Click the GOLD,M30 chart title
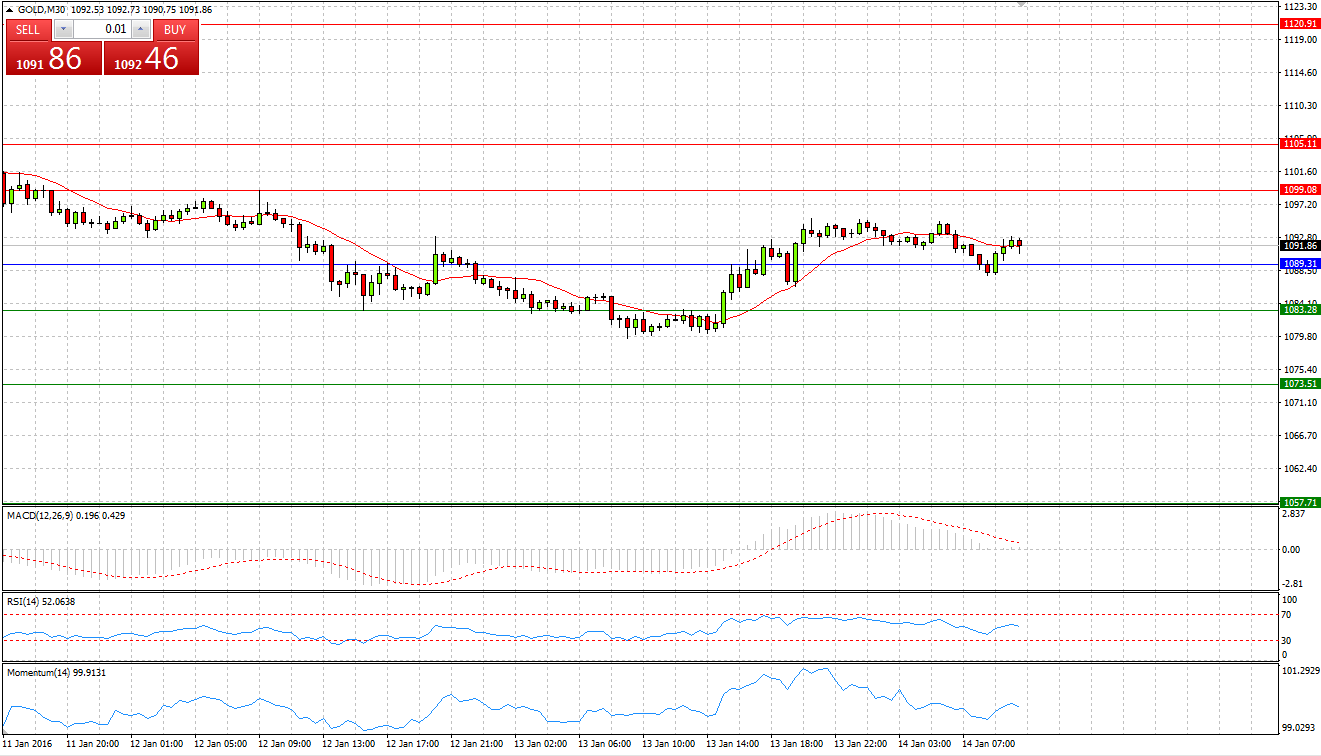This screenshot has height=756, width=1321. click(41, 9)
